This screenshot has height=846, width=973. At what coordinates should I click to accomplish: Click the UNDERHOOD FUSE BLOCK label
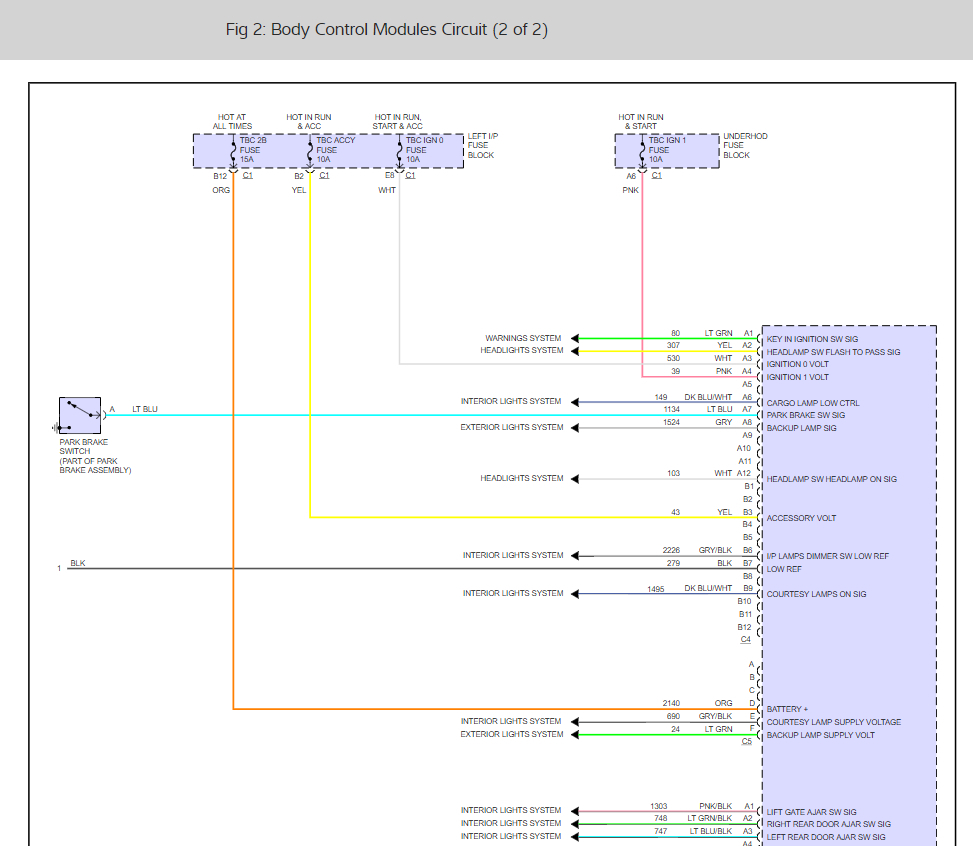[745, 145]
